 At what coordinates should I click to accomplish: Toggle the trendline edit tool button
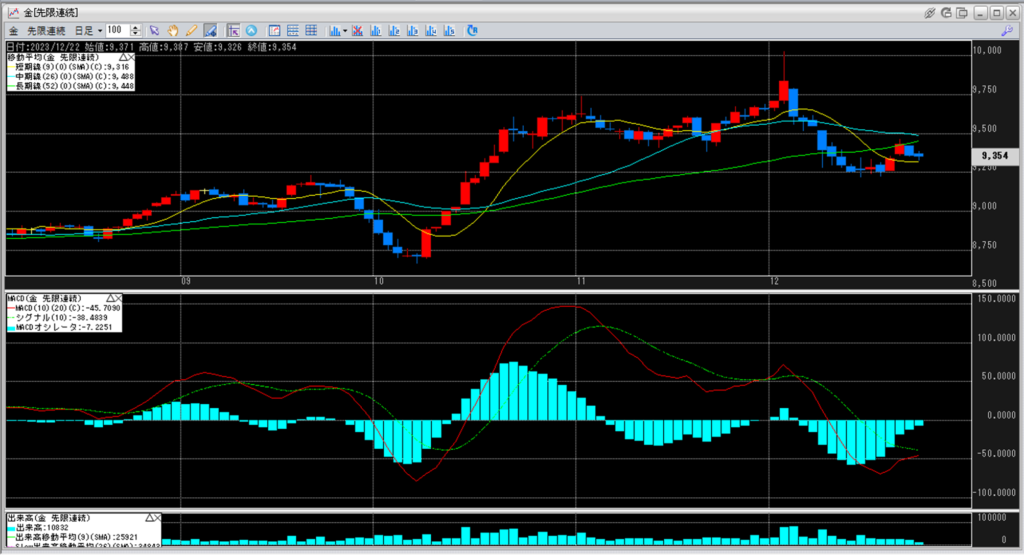210,30
